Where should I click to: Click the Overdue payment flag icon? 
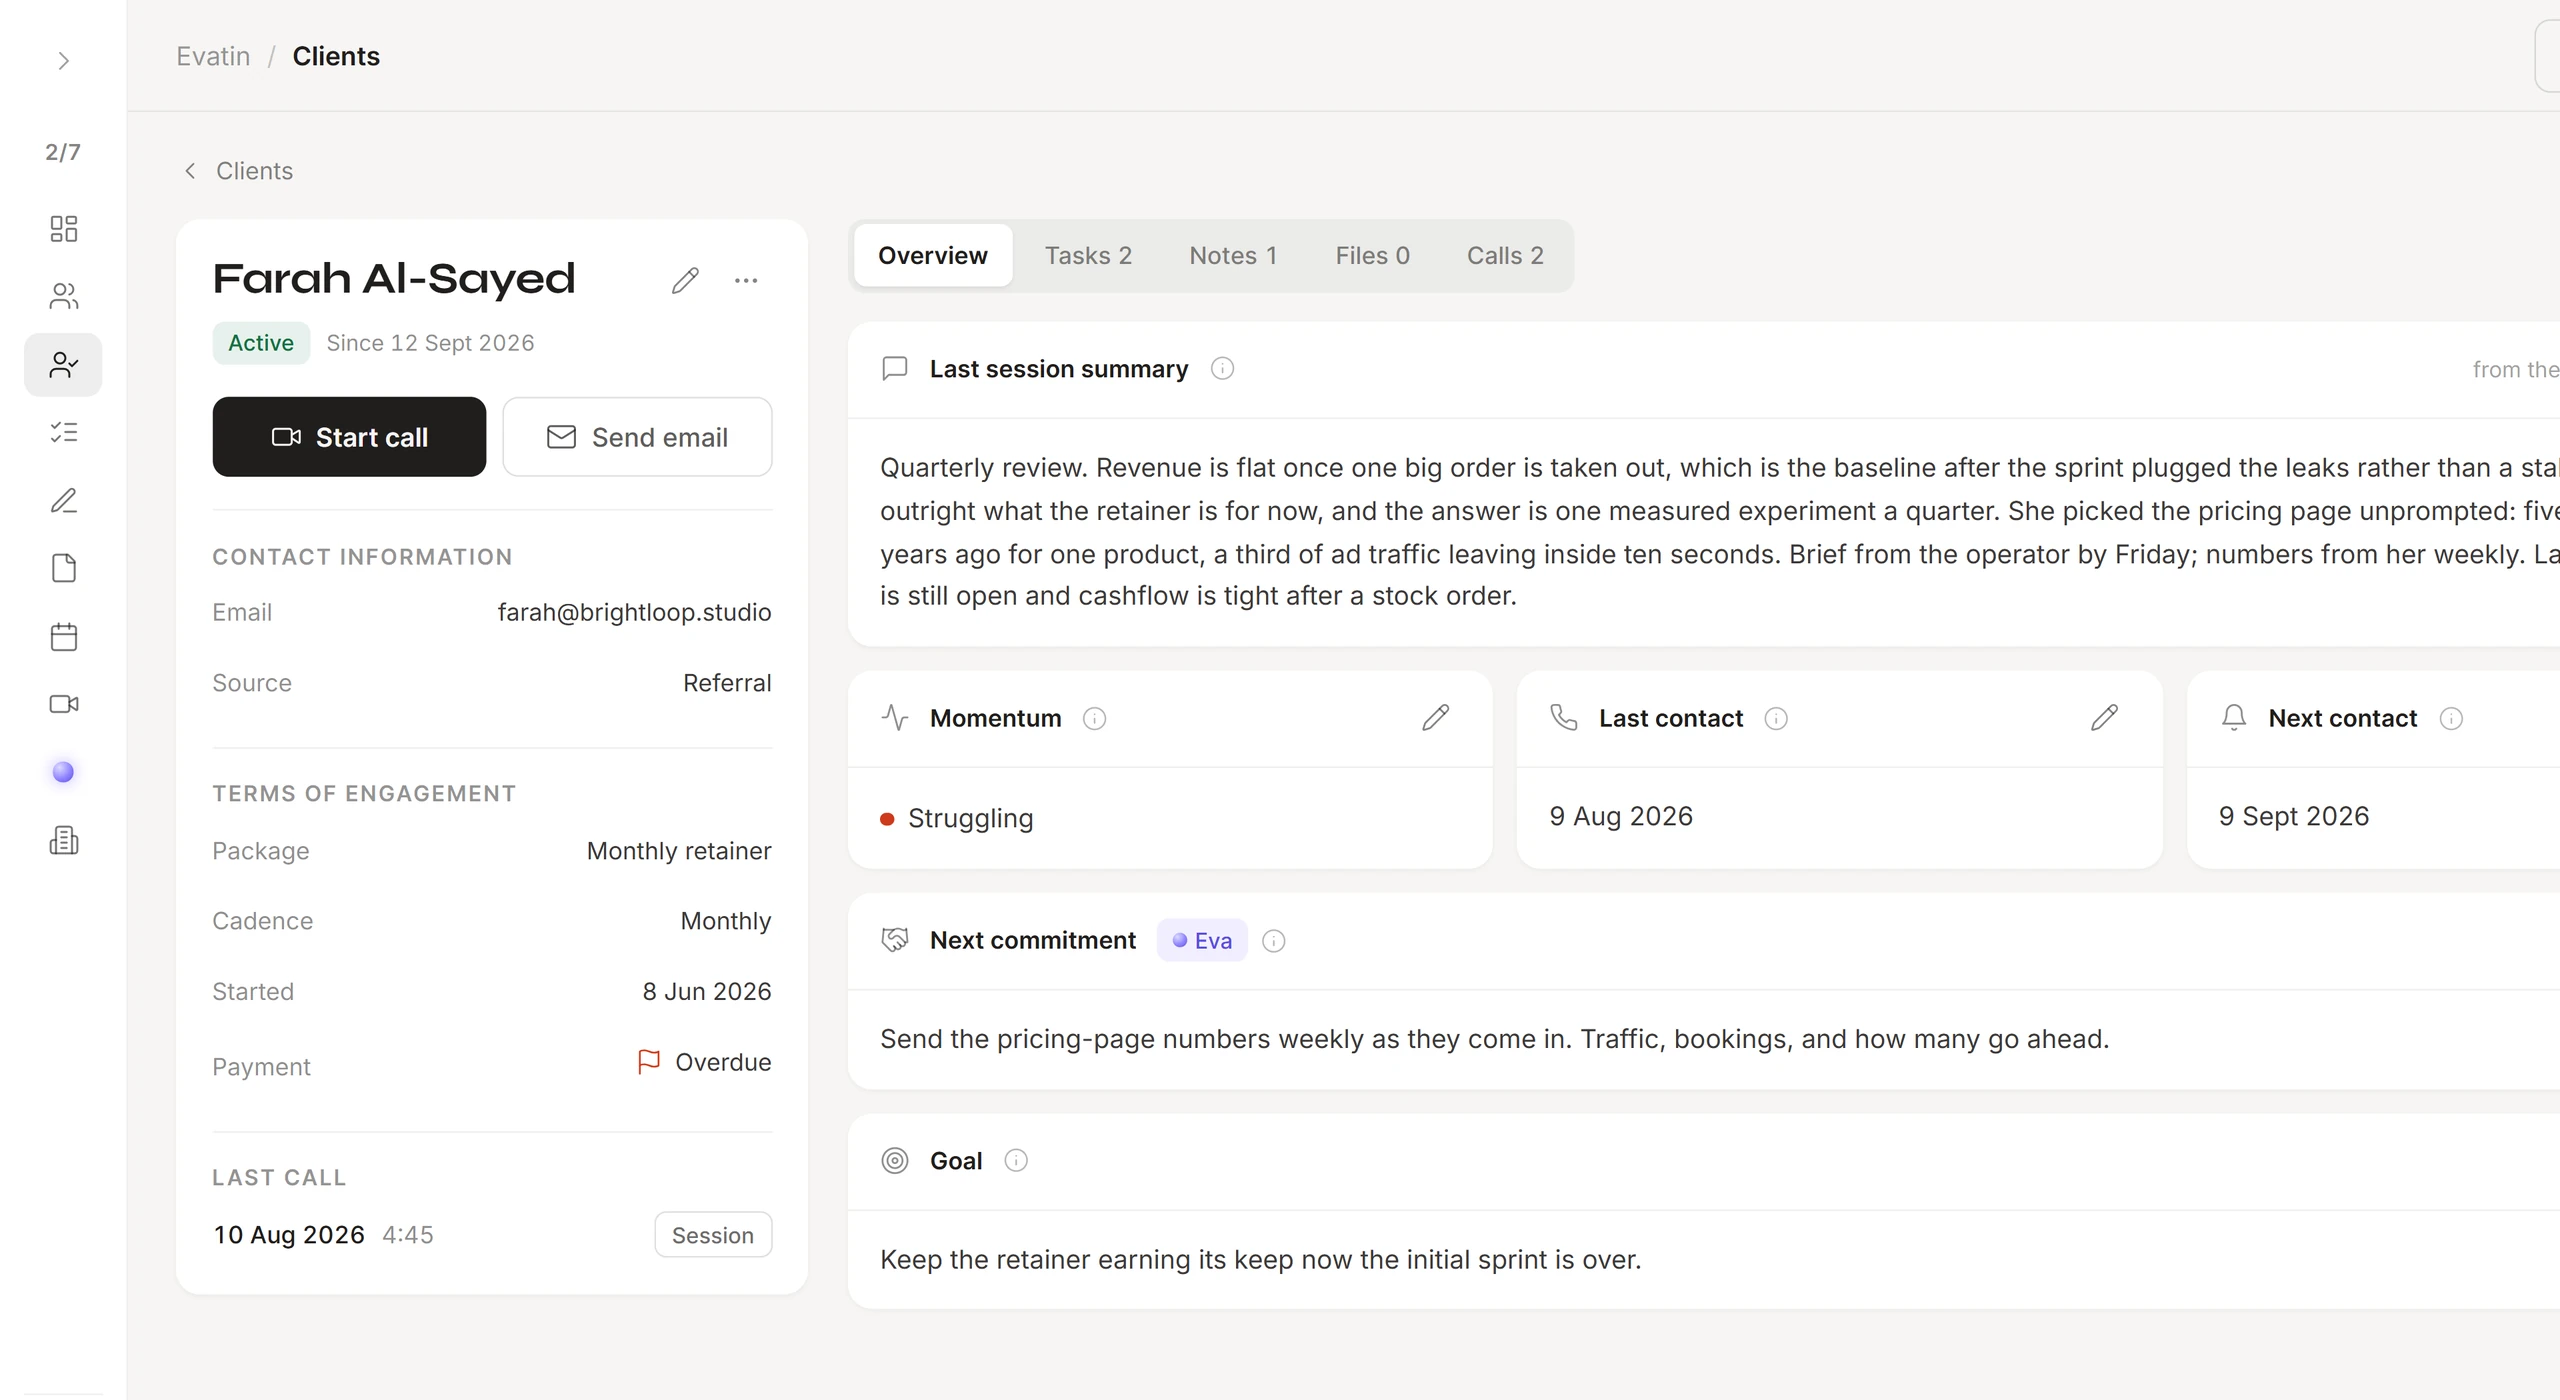[648, 1061]
